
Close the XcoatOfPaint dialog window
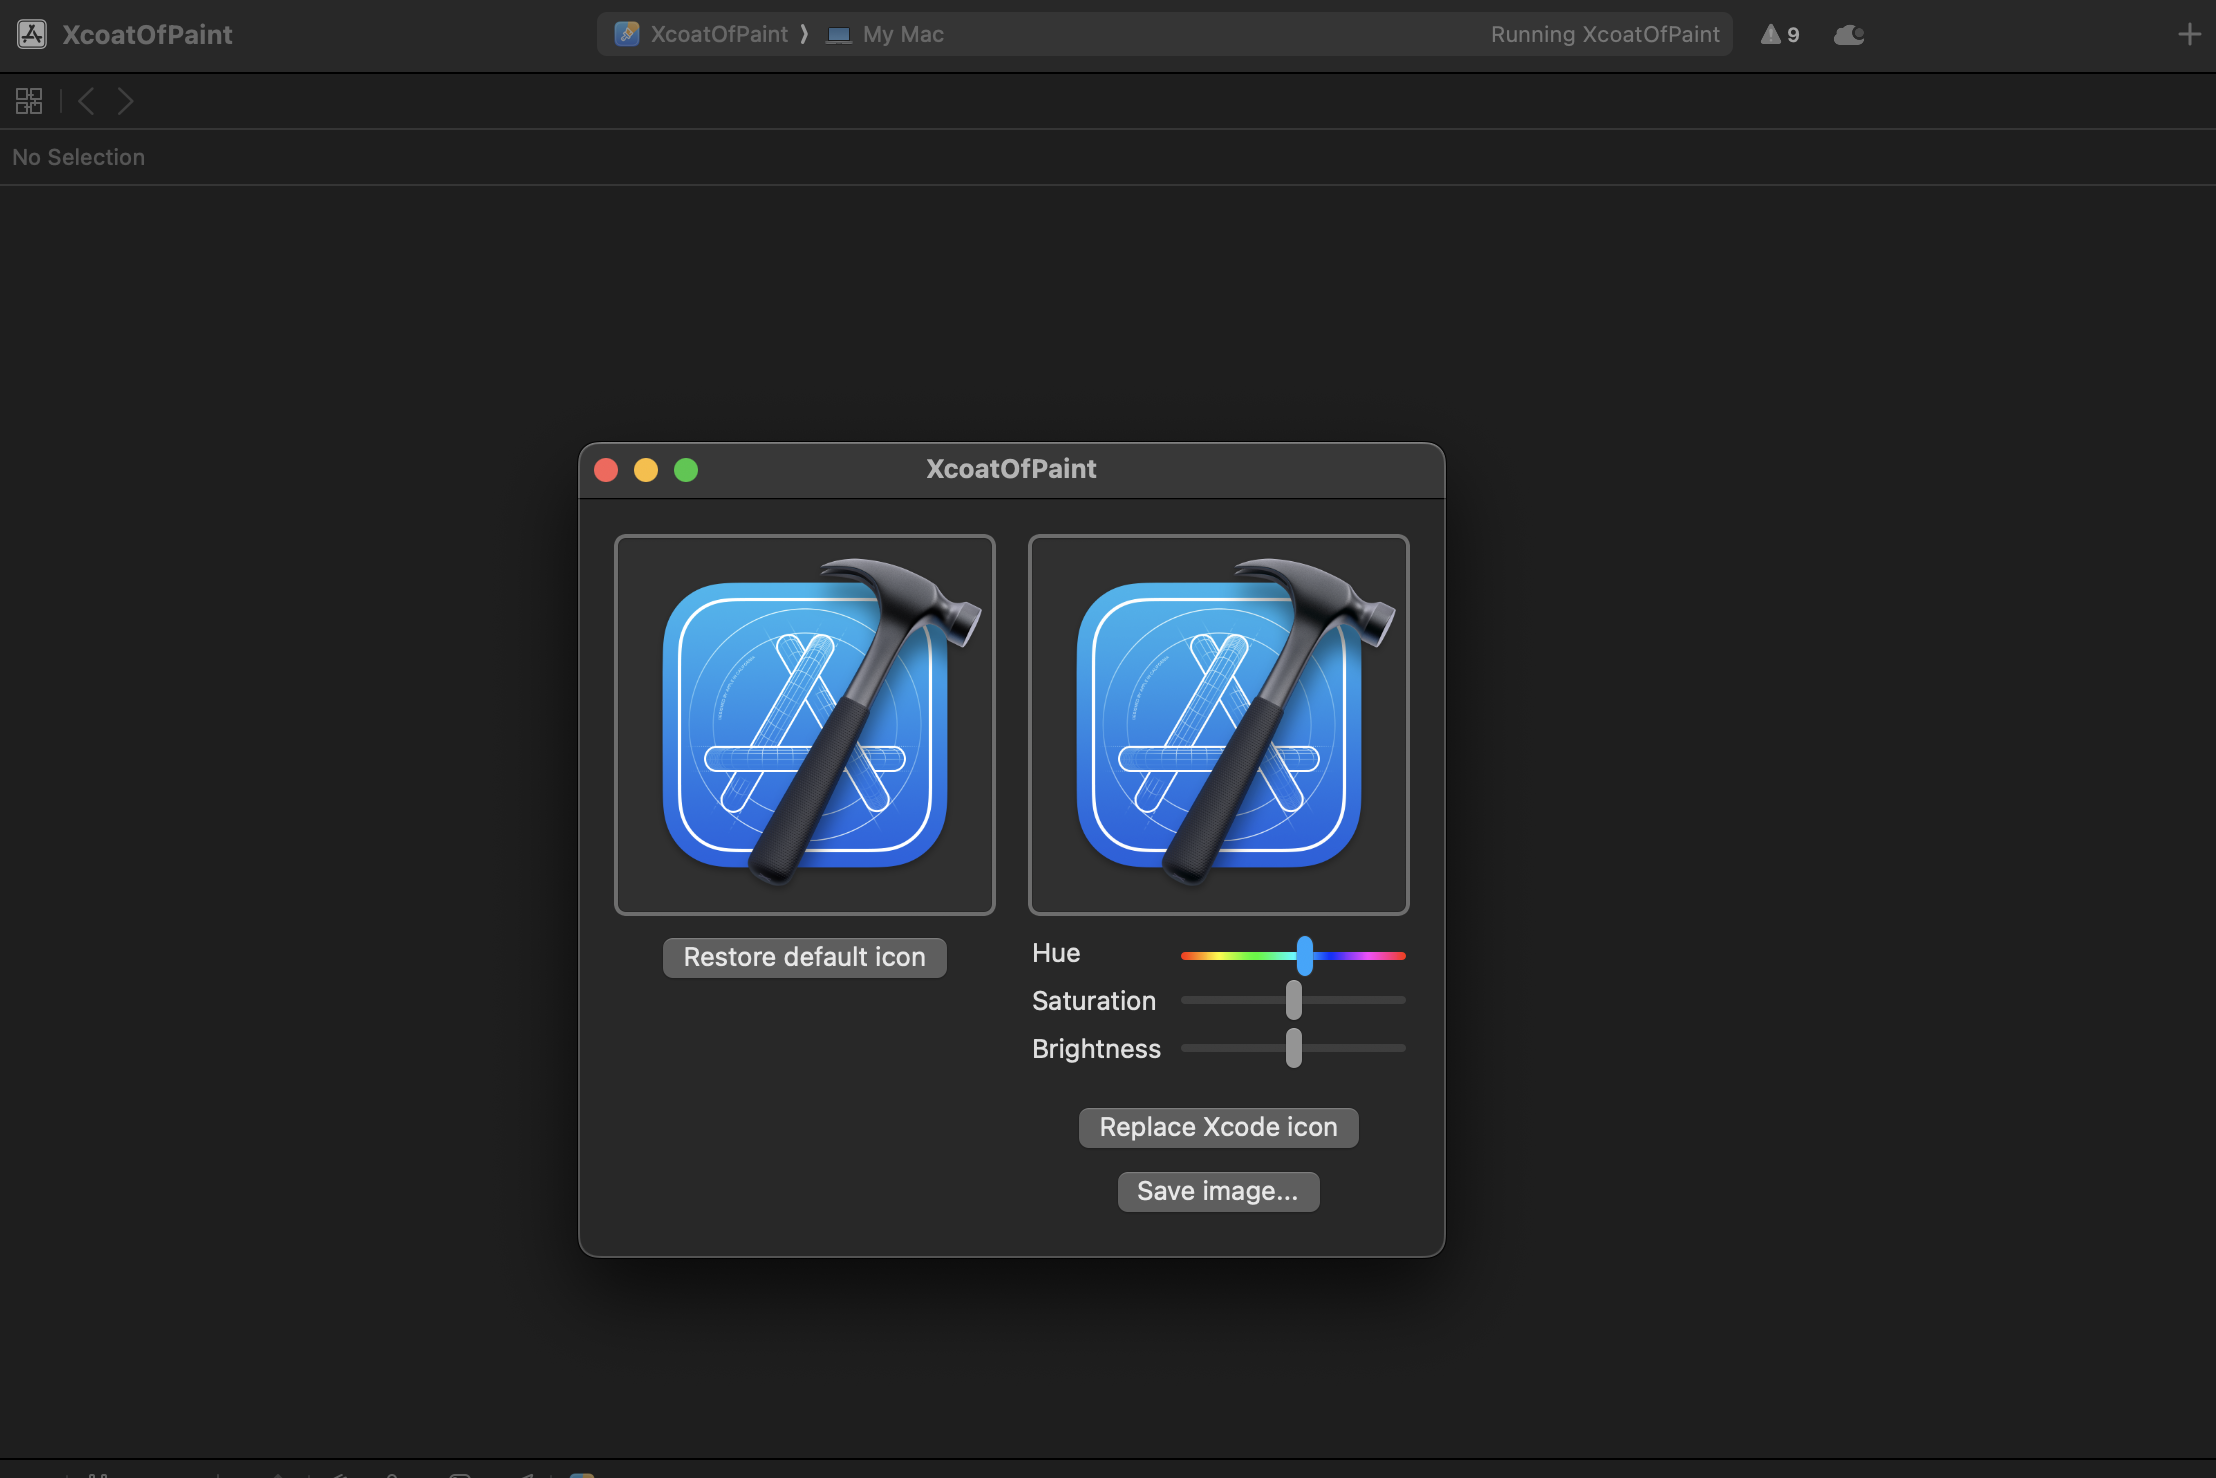[x=606, y=470]
